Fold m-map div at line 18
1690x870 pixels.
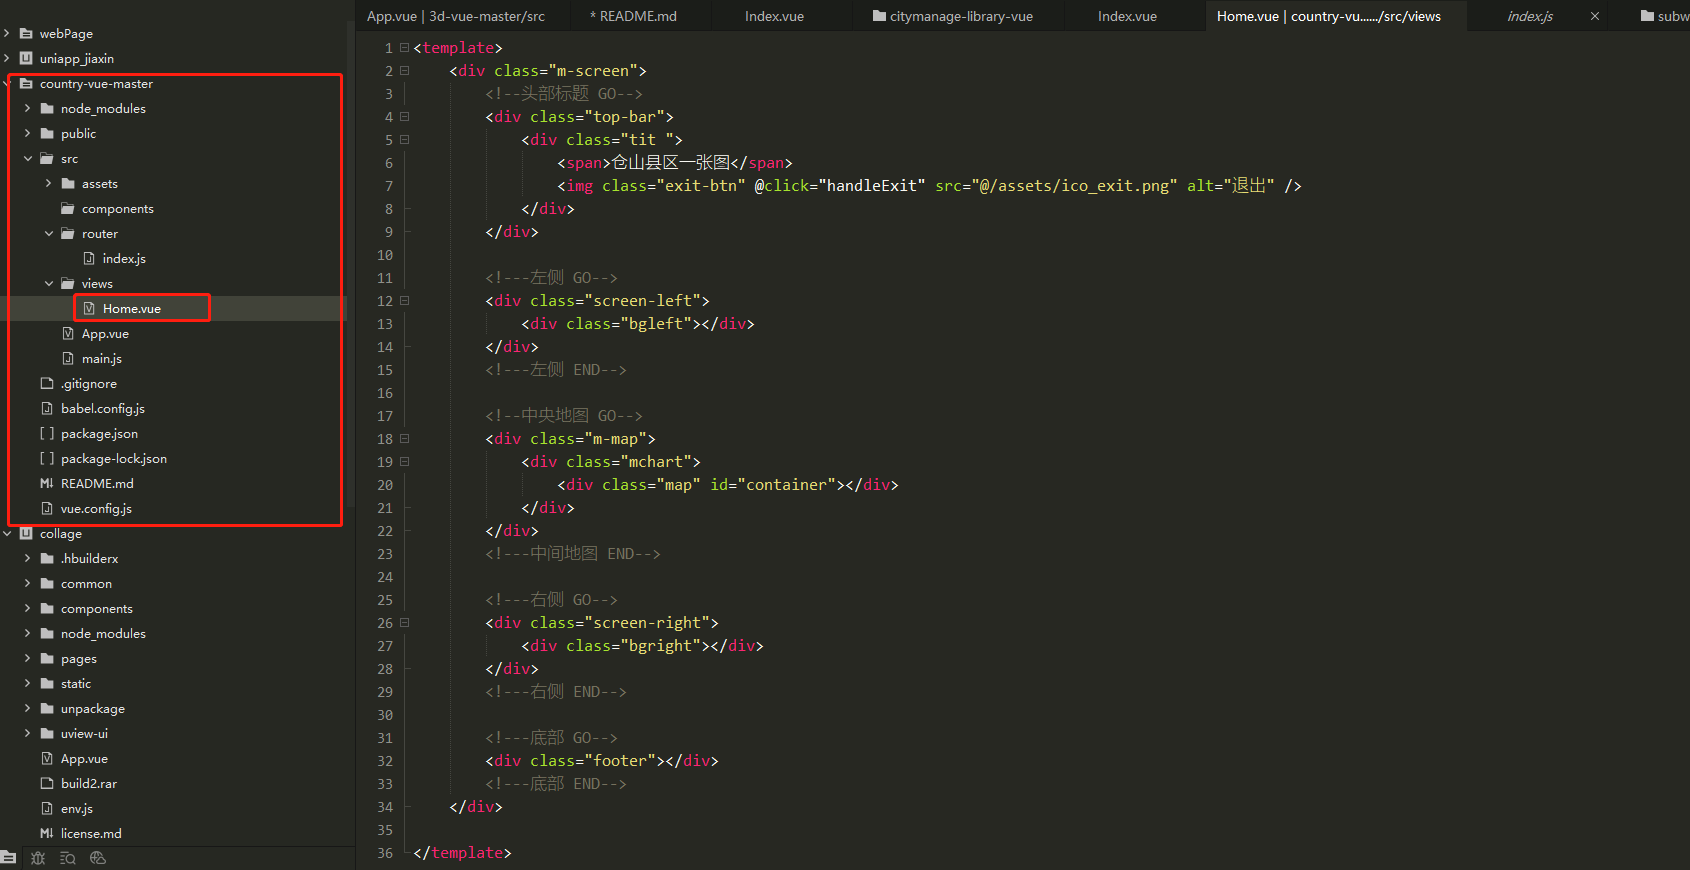point(404,439)
